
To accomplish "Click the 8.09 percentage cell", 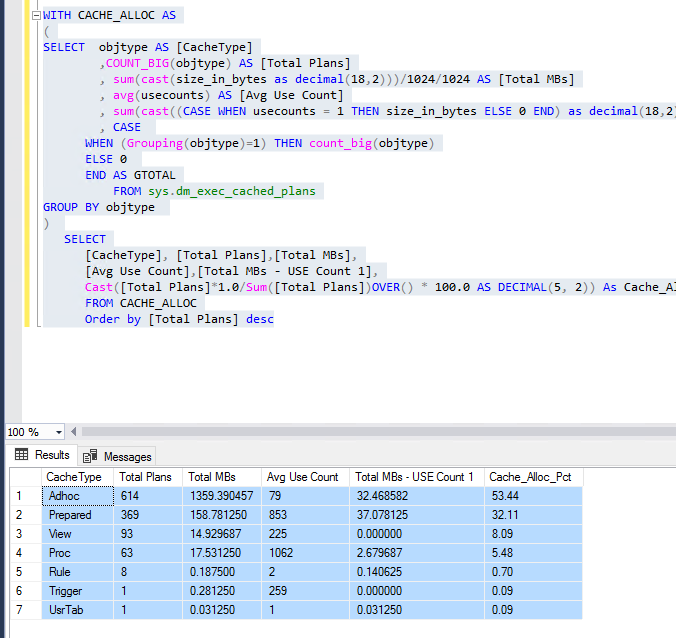I will 534,534.
